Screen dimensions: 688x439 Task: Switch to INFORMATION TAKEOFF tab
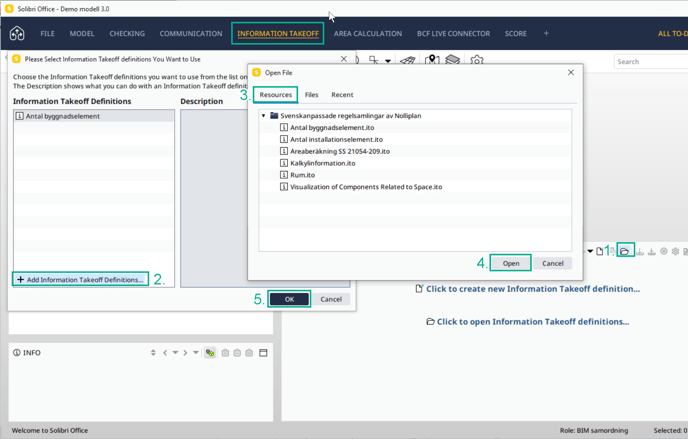pos(278,33)
